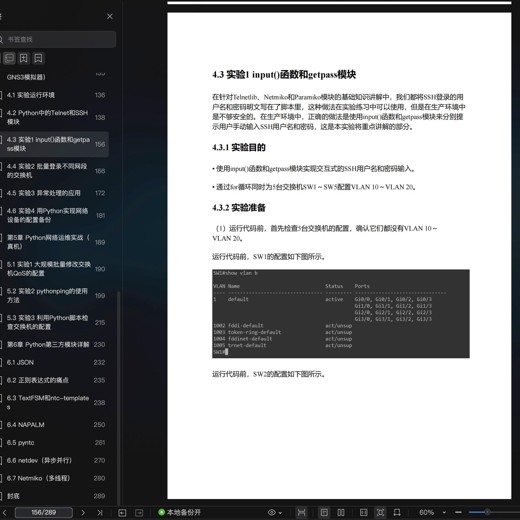Open bookmark 6.5 pyntc
This screenshot has width=520, height=520.
53,443
